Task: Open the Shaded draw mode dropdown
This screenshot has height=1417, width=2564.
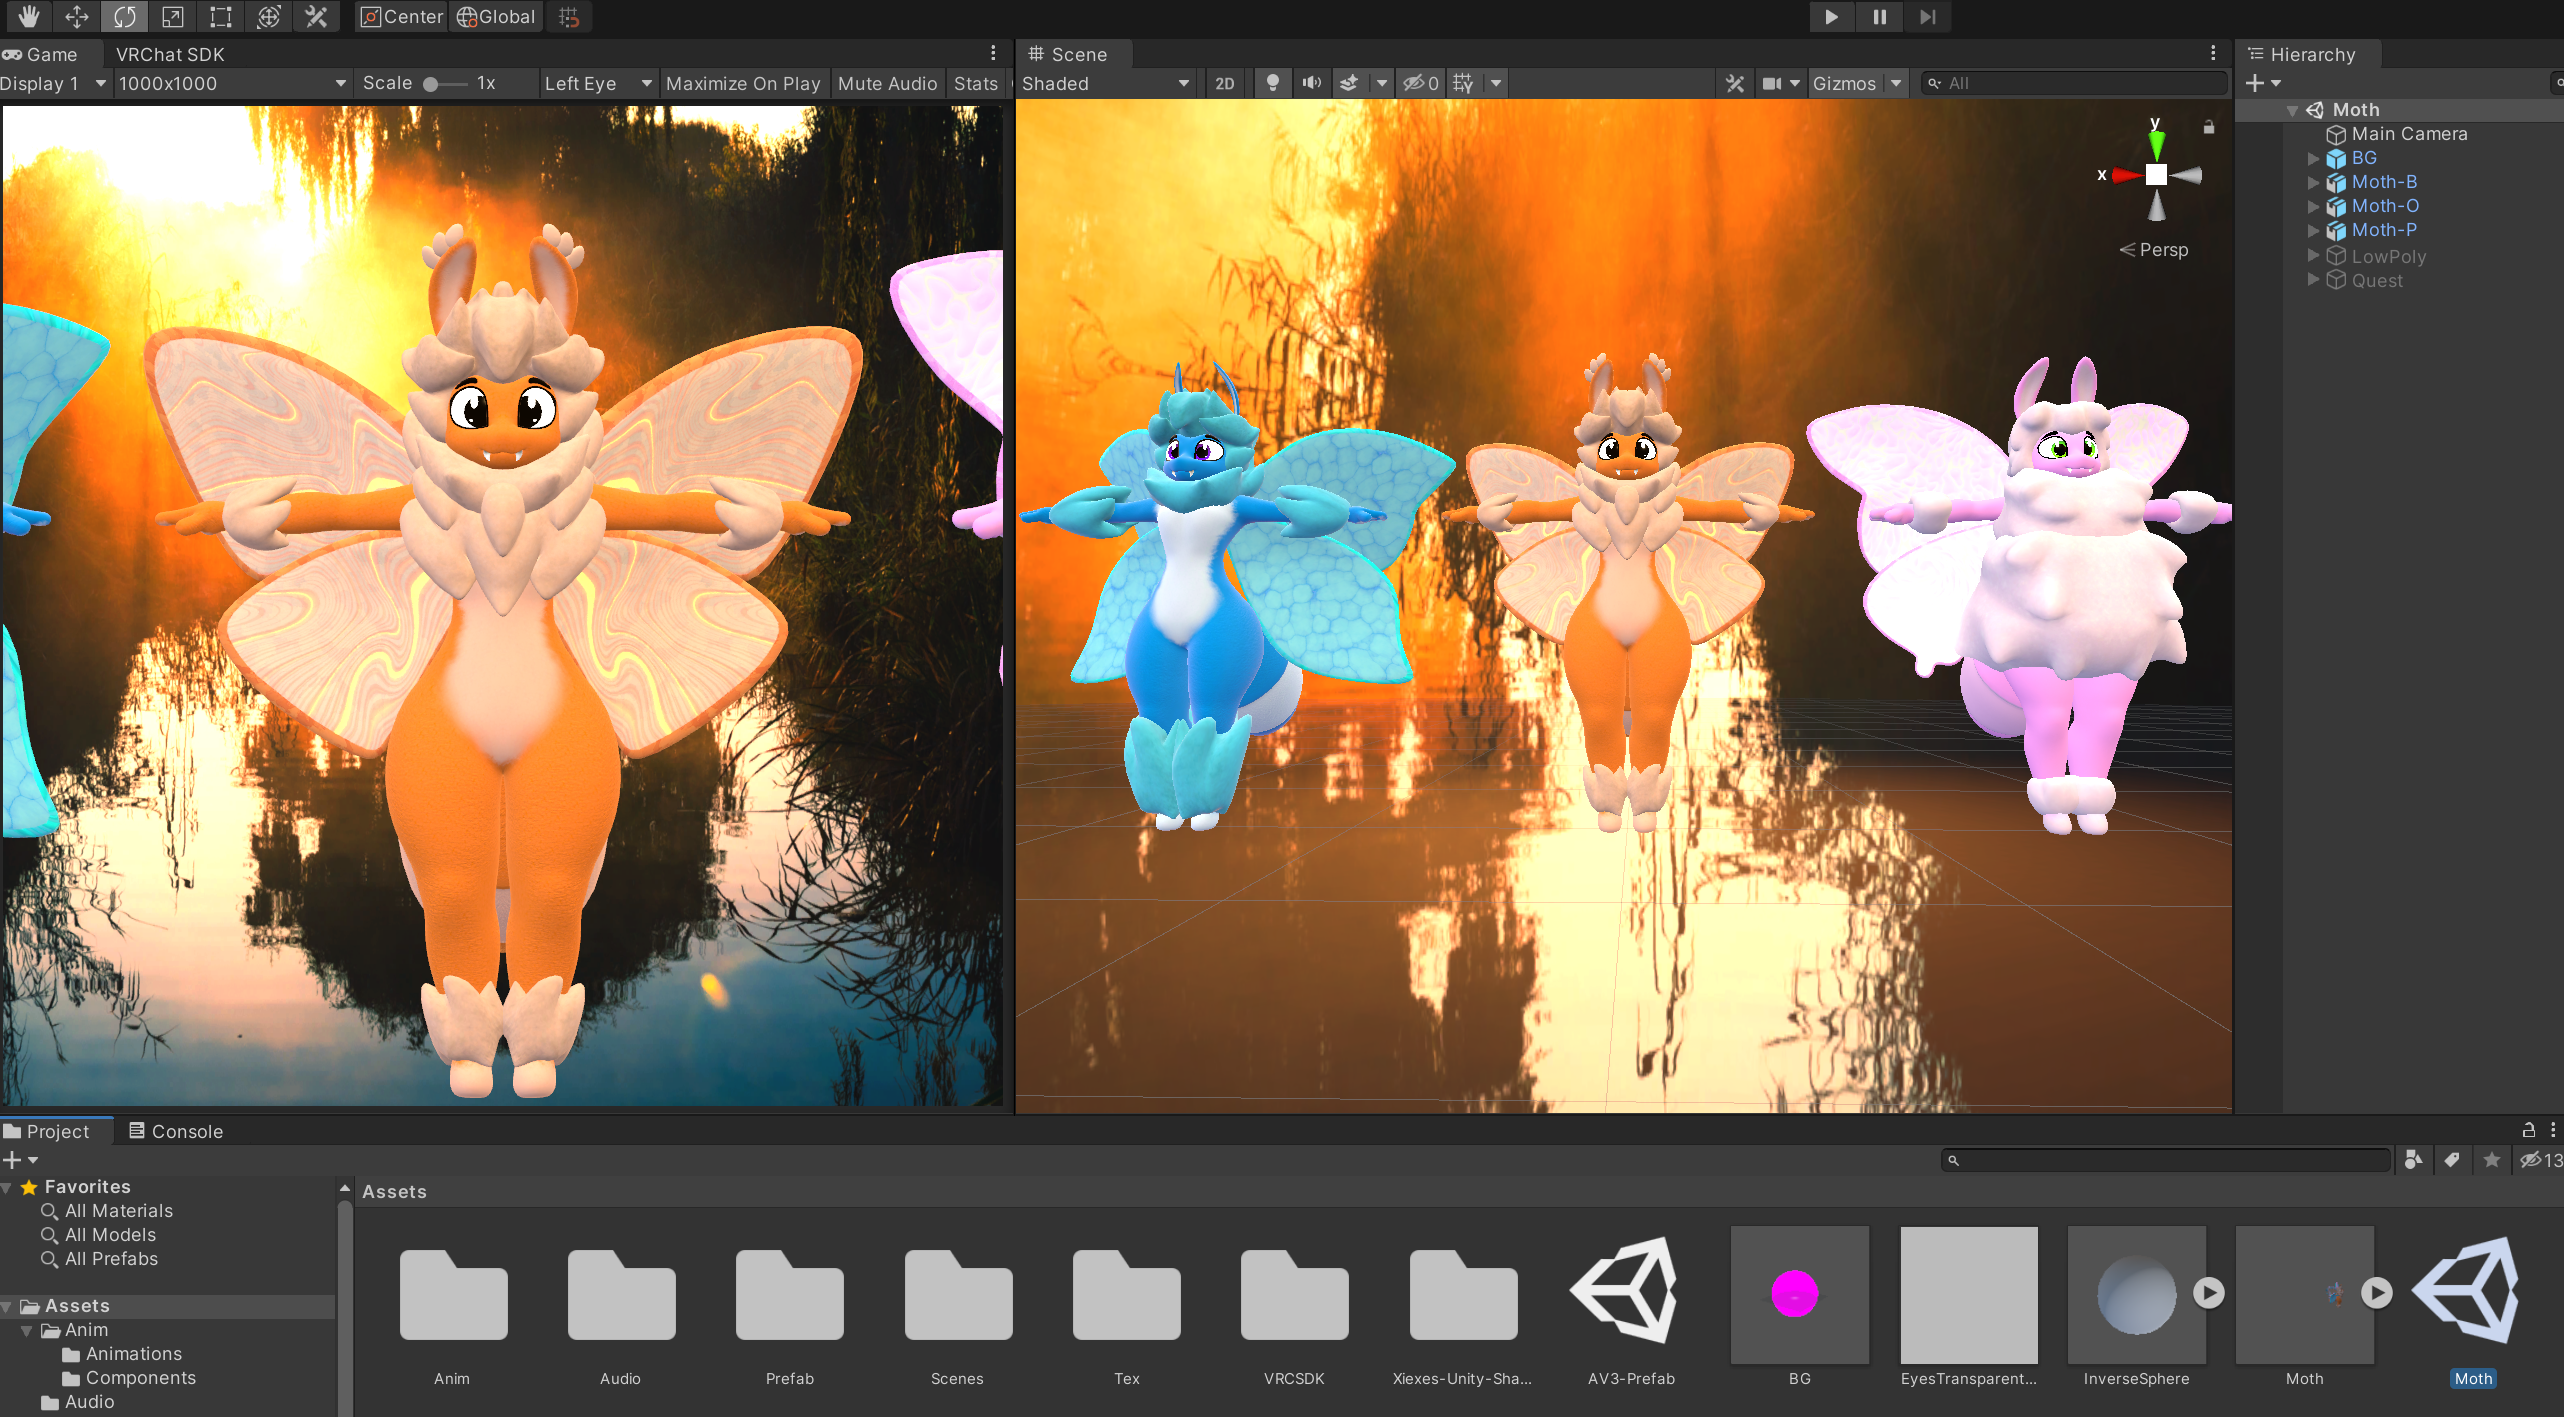Action: [1106, 84]
